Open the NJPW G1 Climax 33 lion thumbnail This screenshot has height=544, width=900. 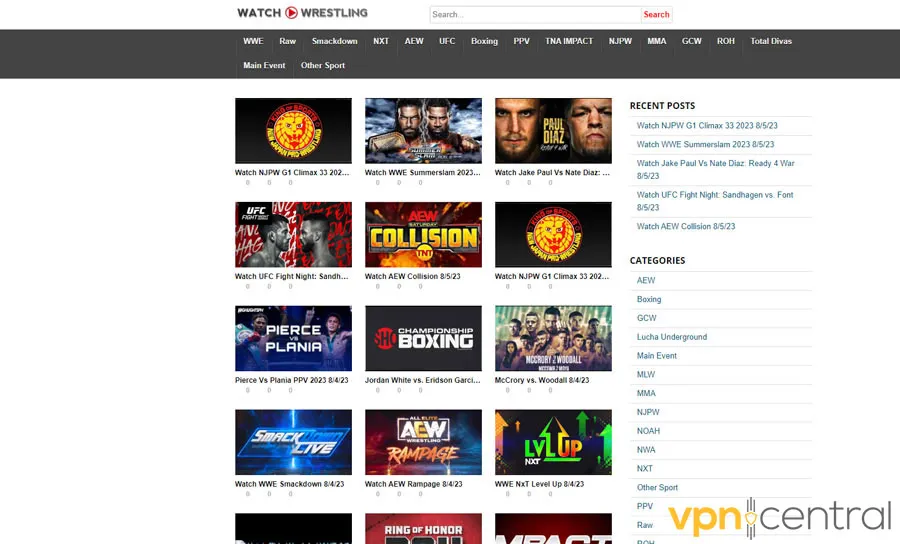tap(293, 130)
